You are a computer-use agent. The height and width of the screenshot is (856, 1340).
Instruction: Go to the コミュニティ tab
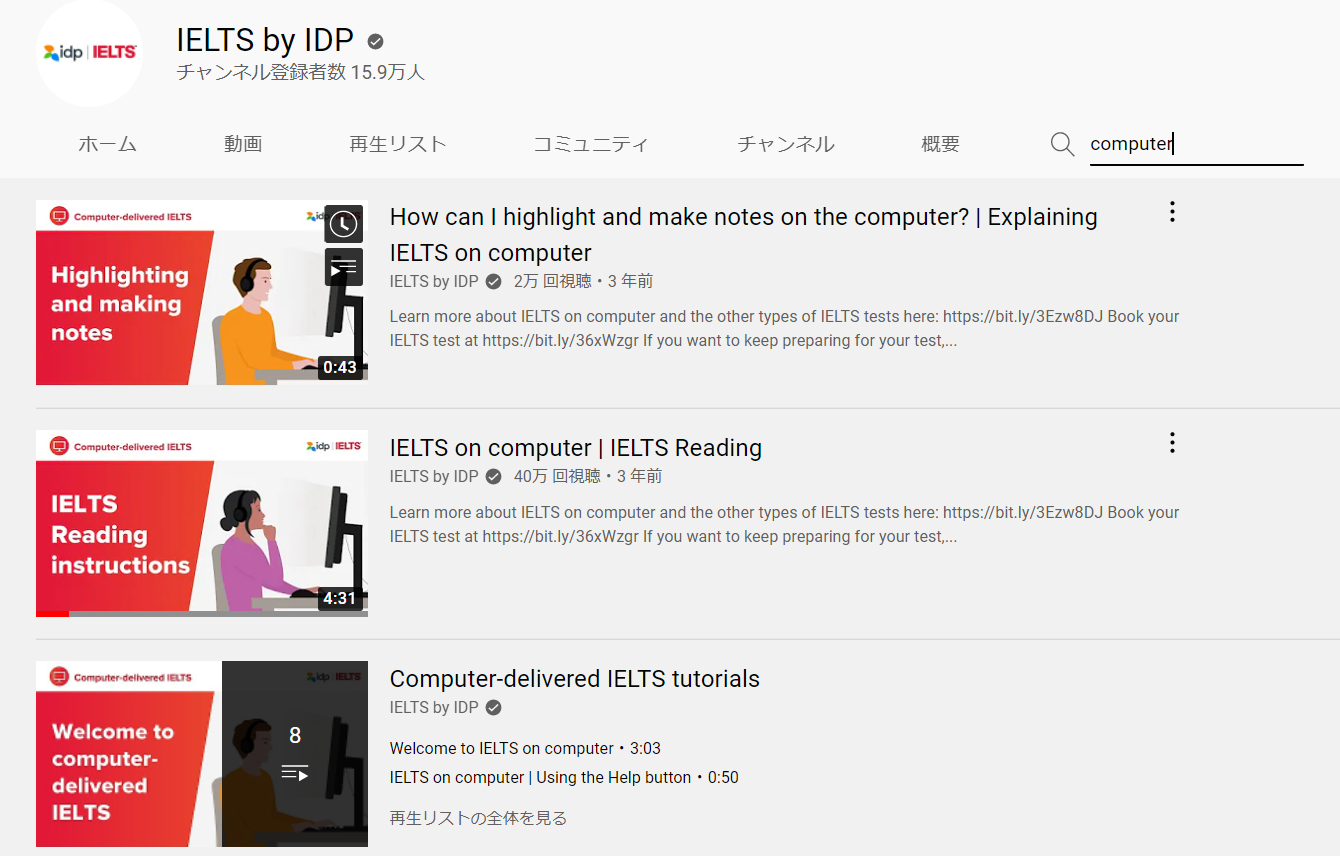[590, 144]
